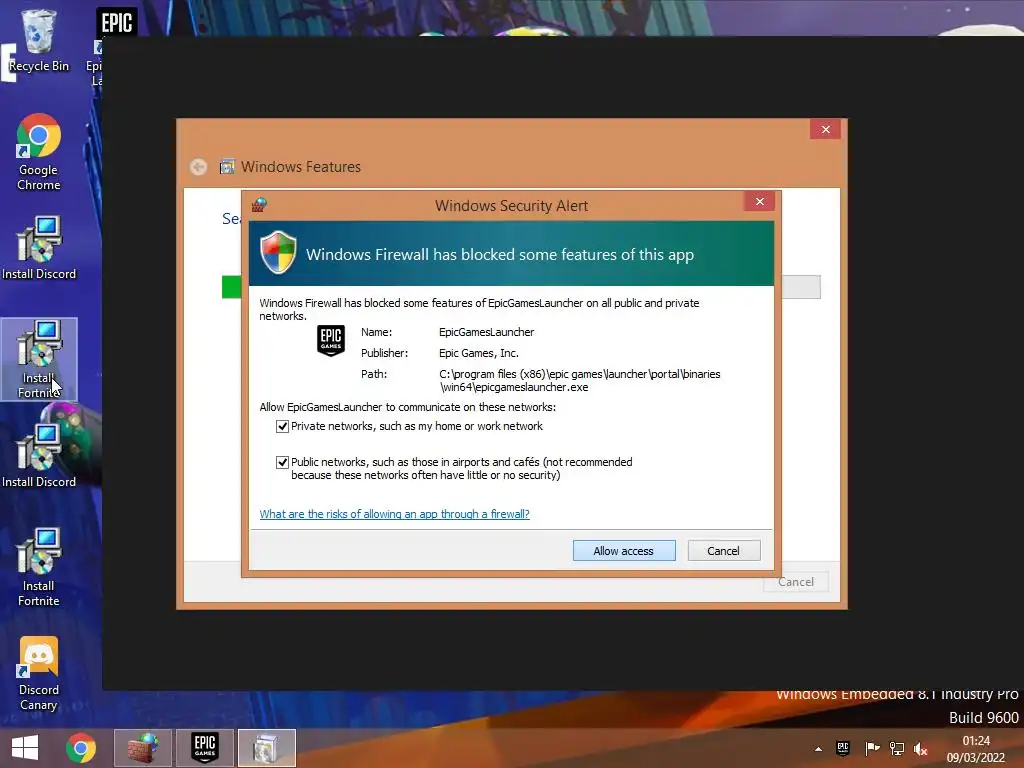Viewport: 1024px width, 768px height.
Task: Switch to Windows Firewall taskbar item
Action: 142,748
